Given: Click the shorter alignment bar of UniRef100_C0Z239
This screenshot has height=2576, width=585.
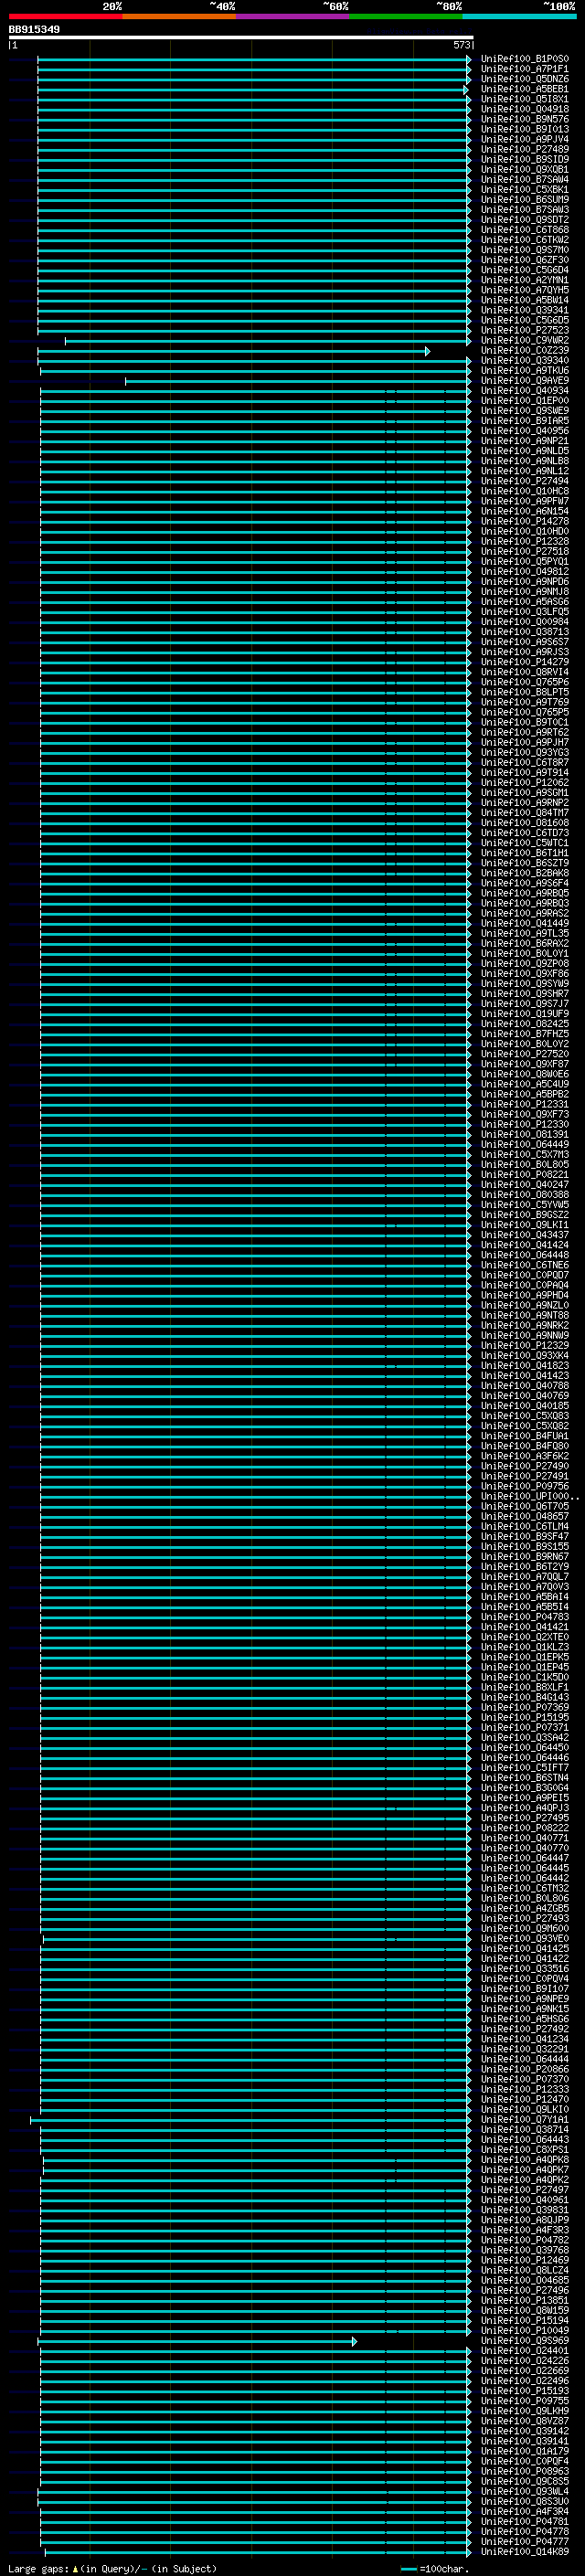Looking at the screenshot, I should [x=232, y=351].
